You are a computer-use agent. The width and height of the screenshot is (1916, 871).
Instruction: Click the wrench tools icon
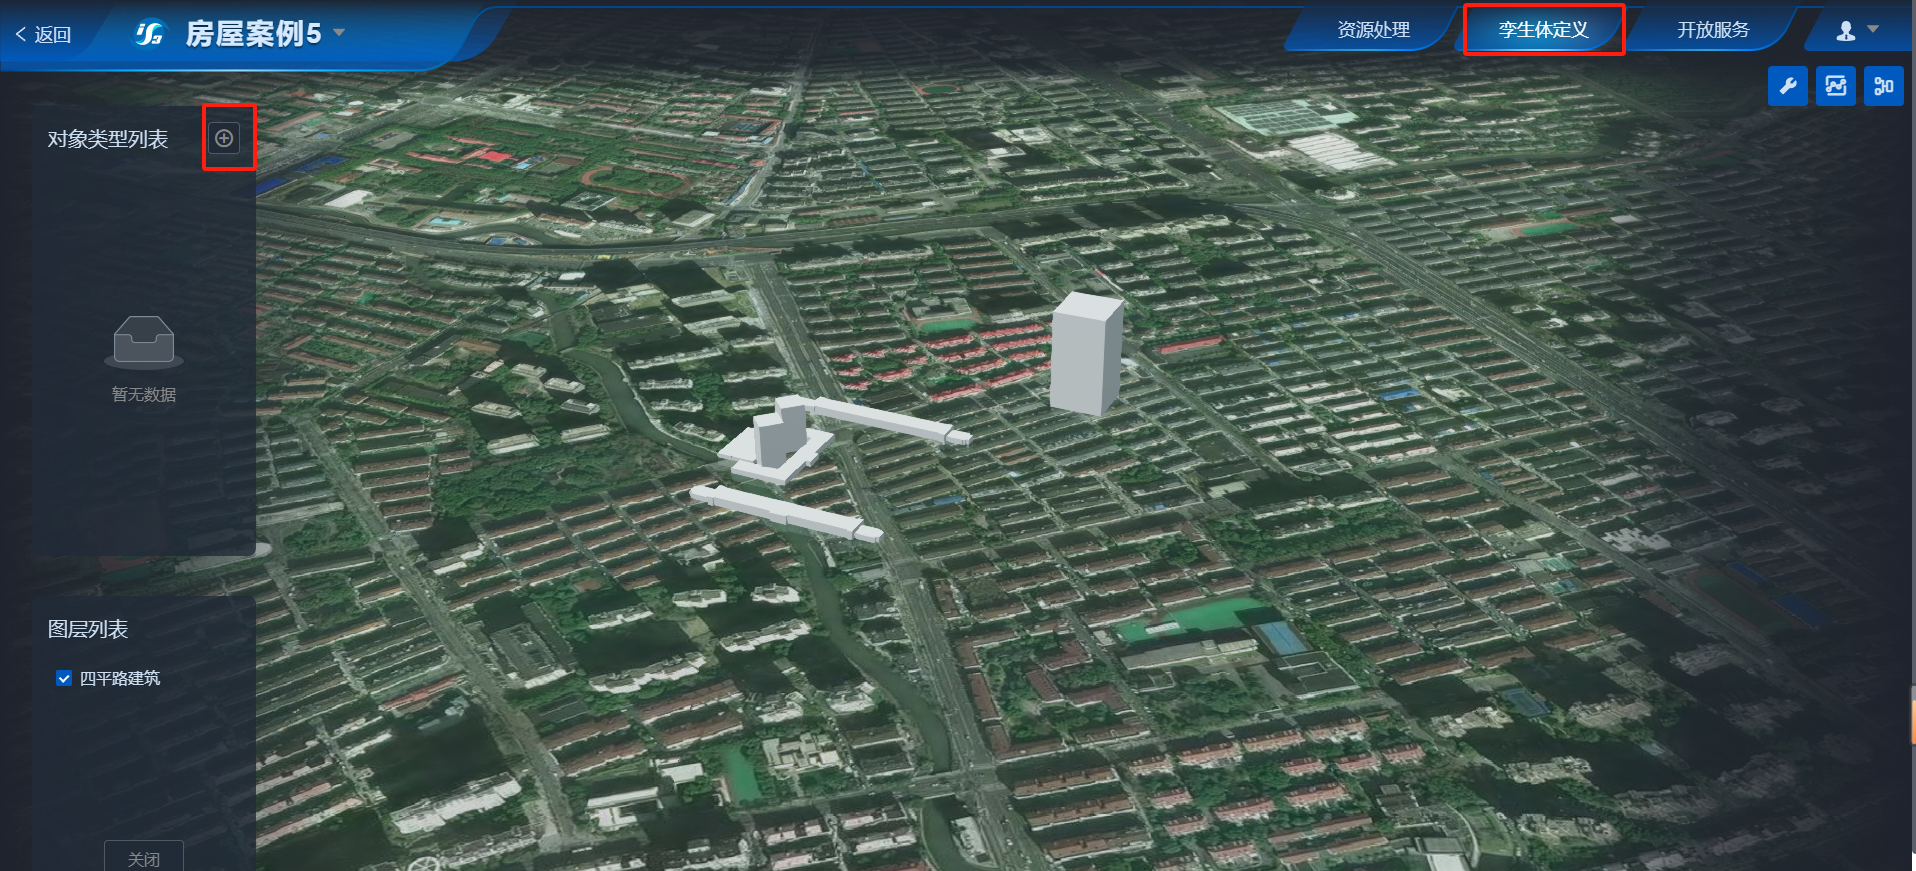pos(1788,86)
